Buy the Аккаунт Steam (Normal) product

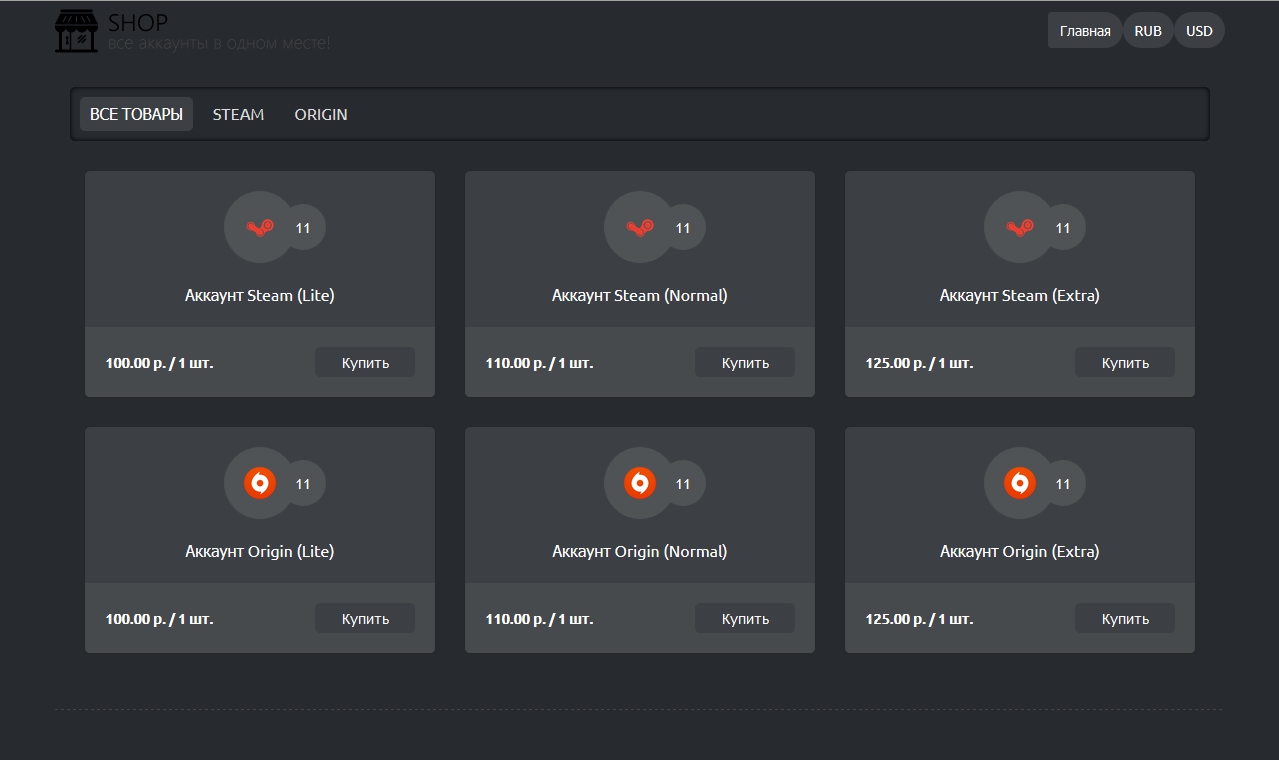click(x=745, y=363)
